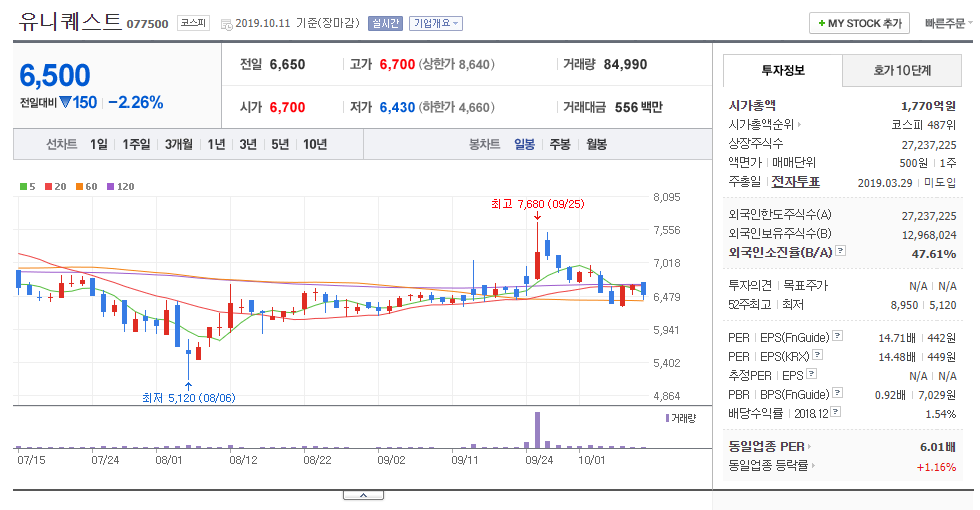Click the help icon next to 배당수익률 2018.12
980x510 pixels.
(x=836, y=412)
